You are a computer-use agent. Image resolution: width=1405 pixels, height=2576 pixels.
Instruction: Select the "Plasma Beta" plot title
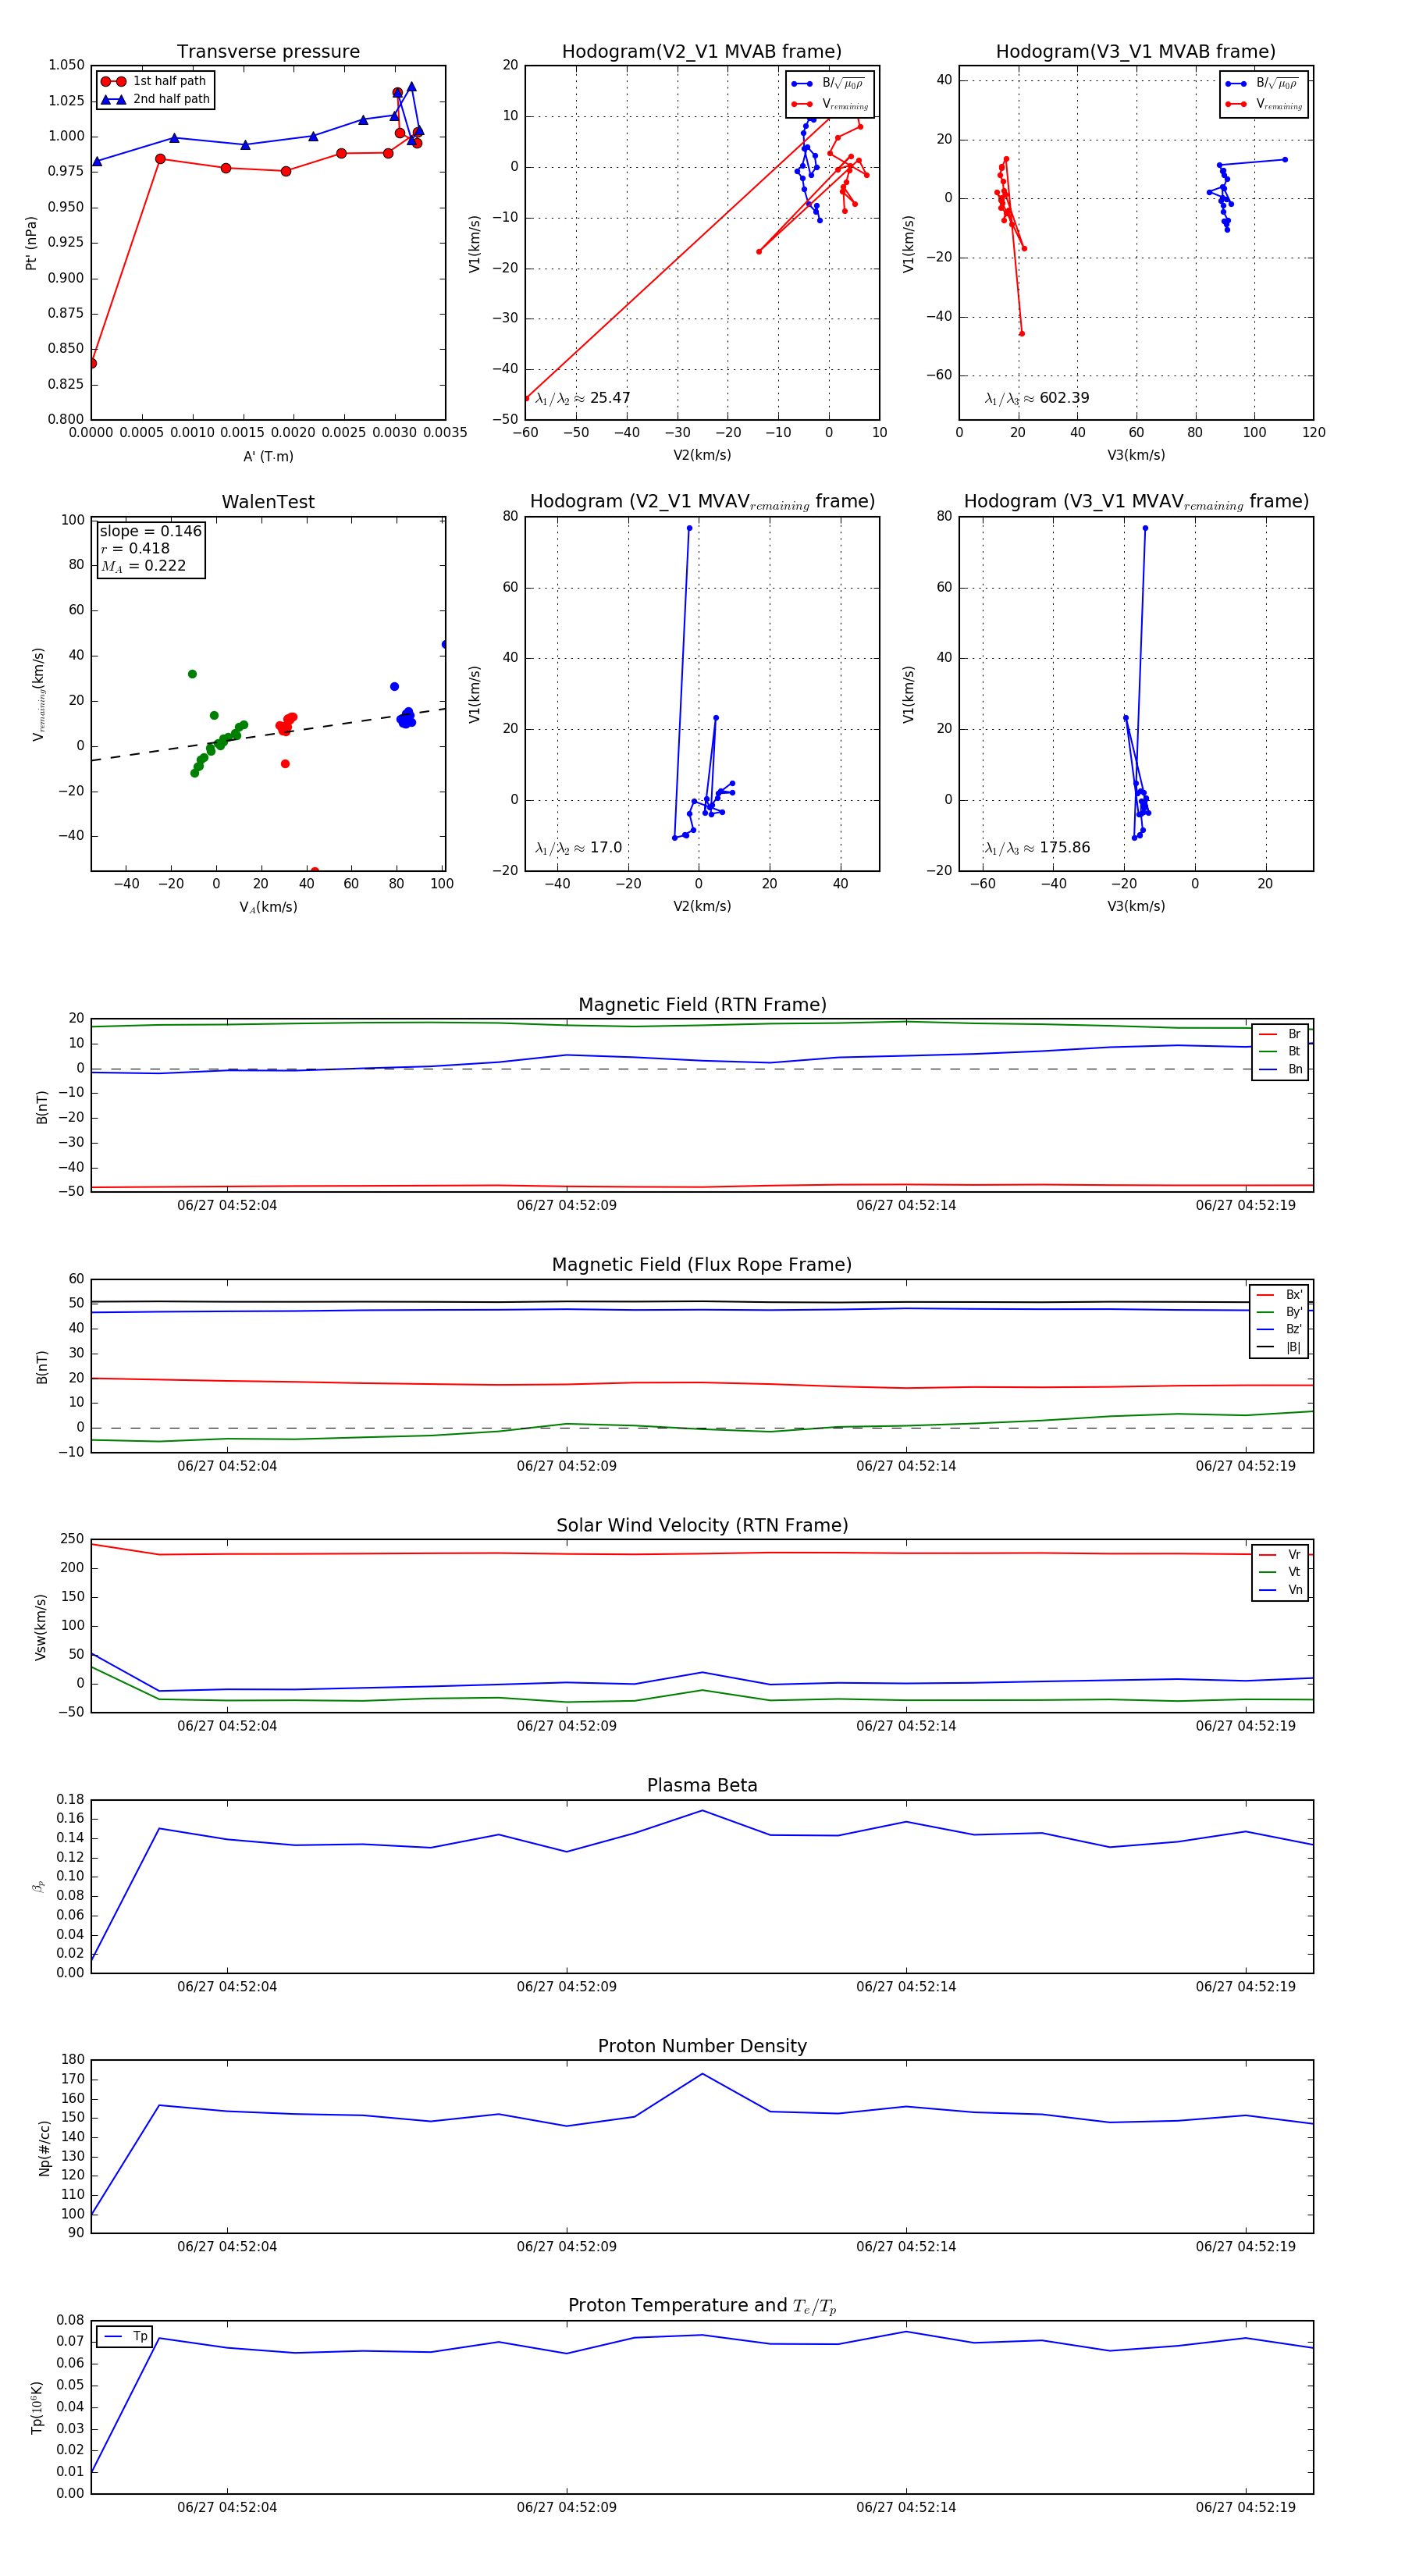pyautogui.click(x=702, y=1785)
